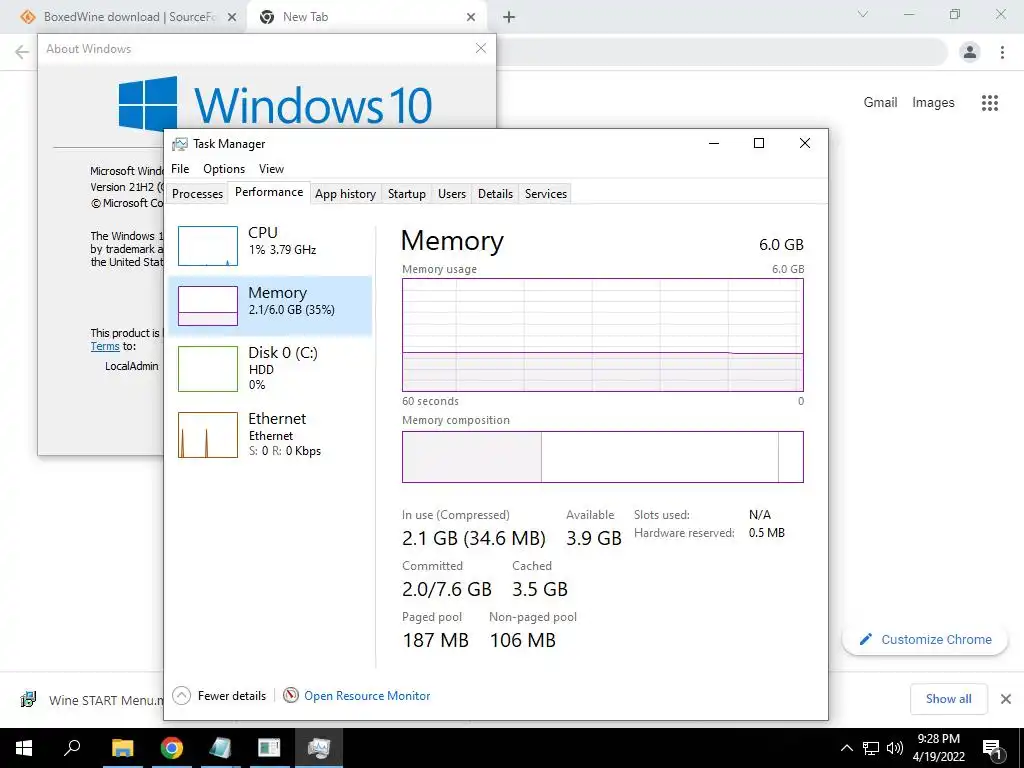Screen dimensions: 1024x768
Task: Click the Performance tab
Action: [x=269, y=192]
